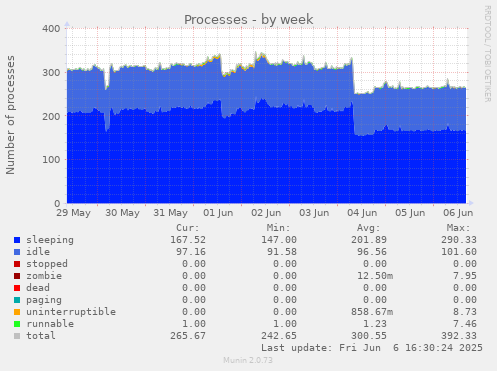
Task: Click the dead legend color swatch
Action: 17,288
